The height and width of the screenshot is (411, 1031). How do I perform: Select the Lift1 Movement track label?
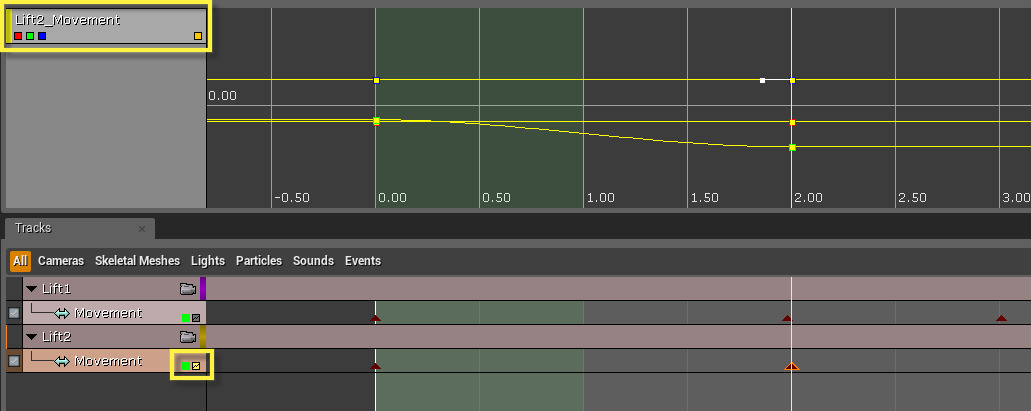[108, 313]
